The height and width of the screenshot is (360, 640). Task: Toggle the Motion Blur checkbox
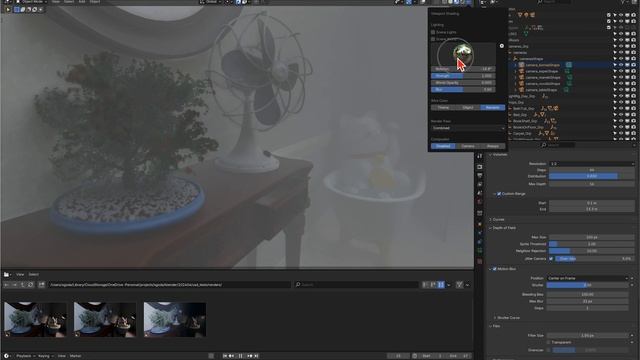[x=494, y=269]
